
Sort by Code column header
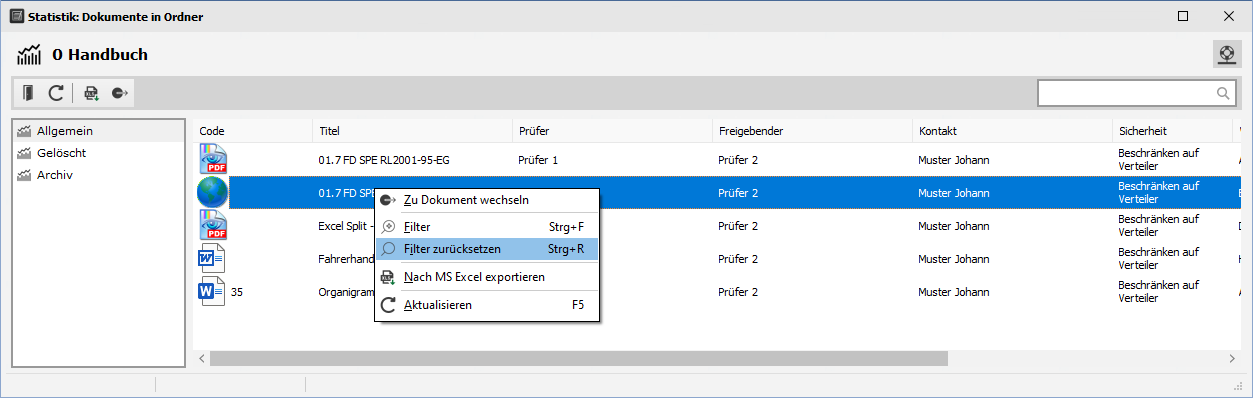(253, 131)
